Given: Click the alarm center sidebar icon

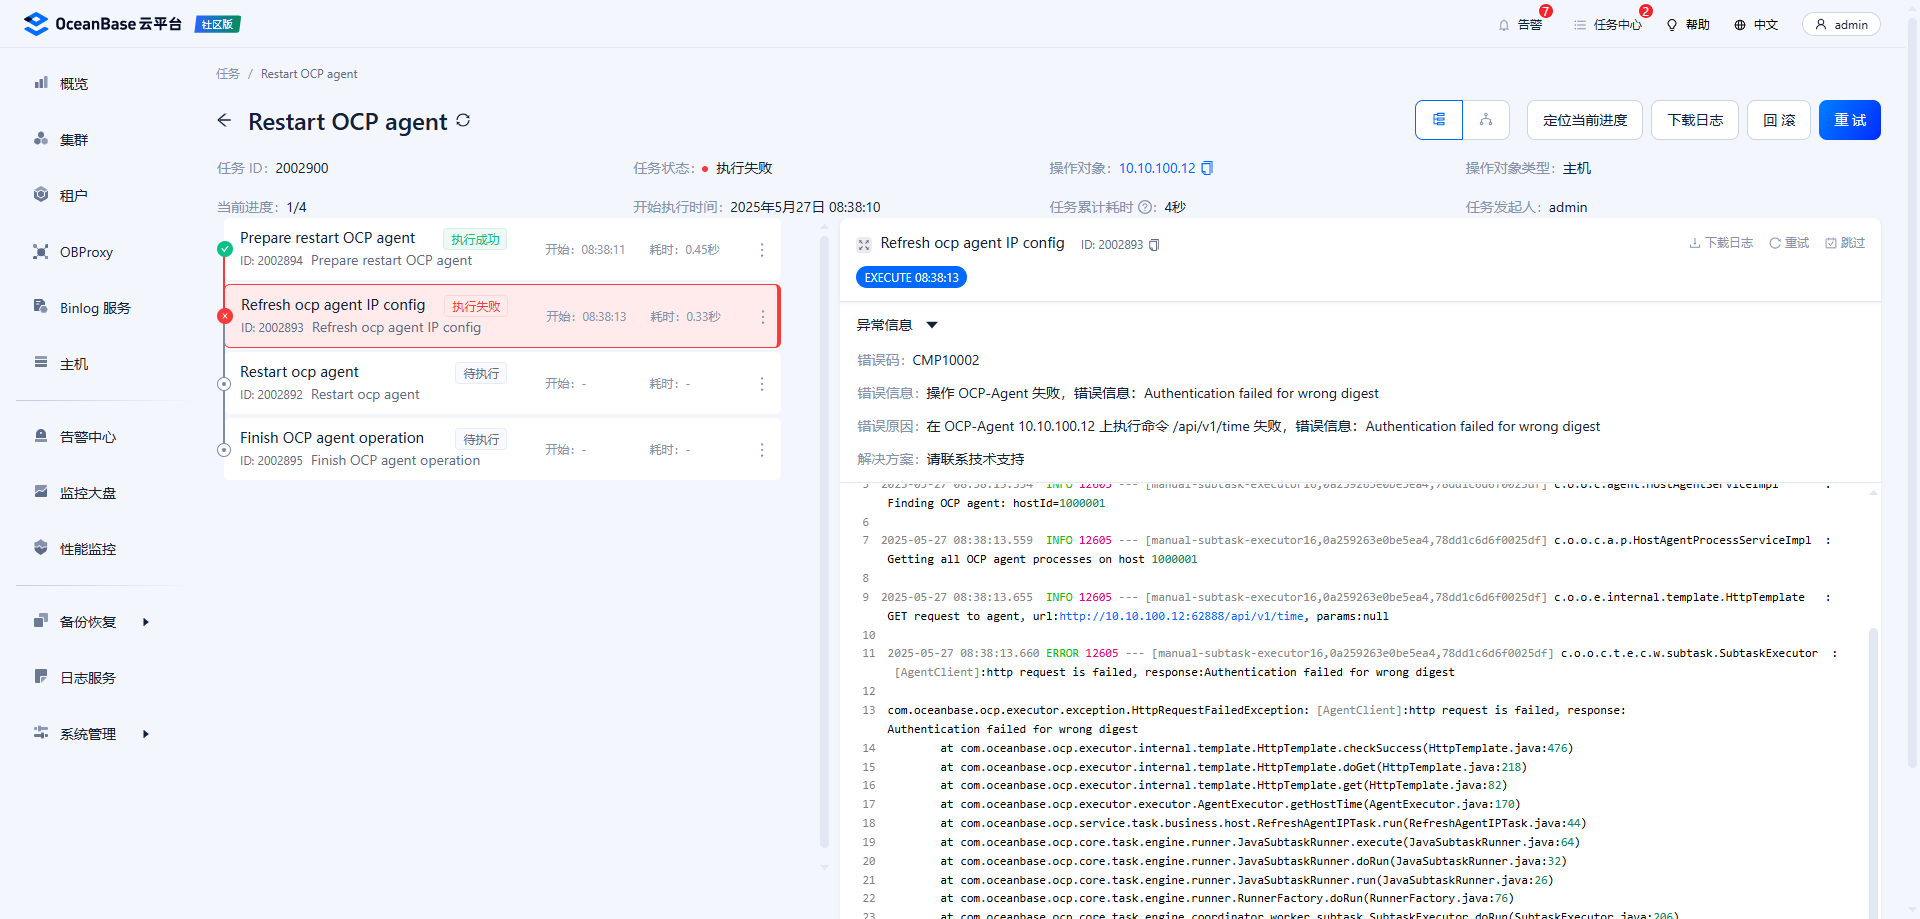Looking at the screenshot, I should coord(41,436).
